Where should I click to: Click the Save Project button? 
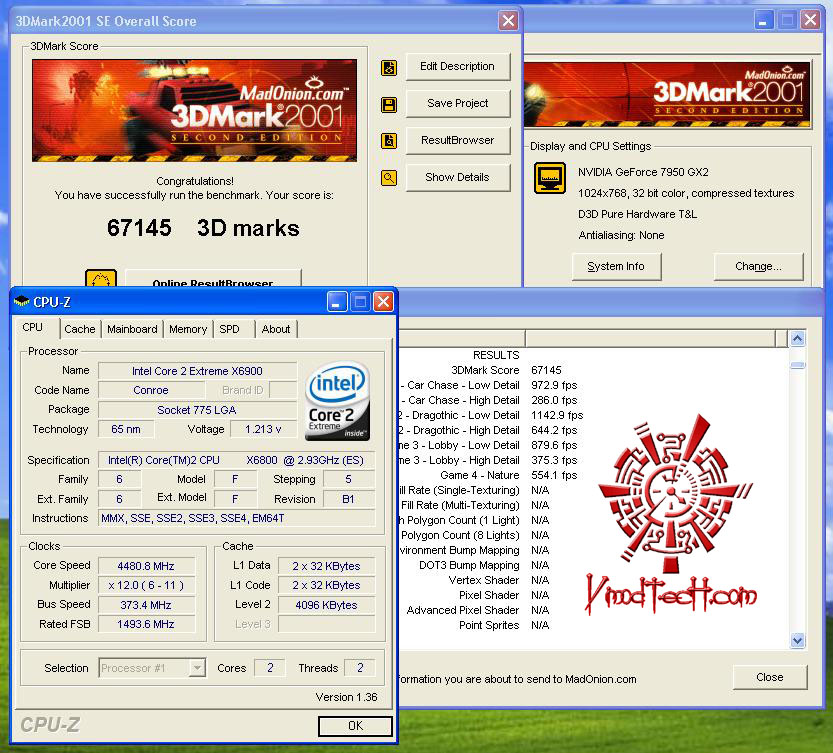pyautogui.click(x=457, y=103)
